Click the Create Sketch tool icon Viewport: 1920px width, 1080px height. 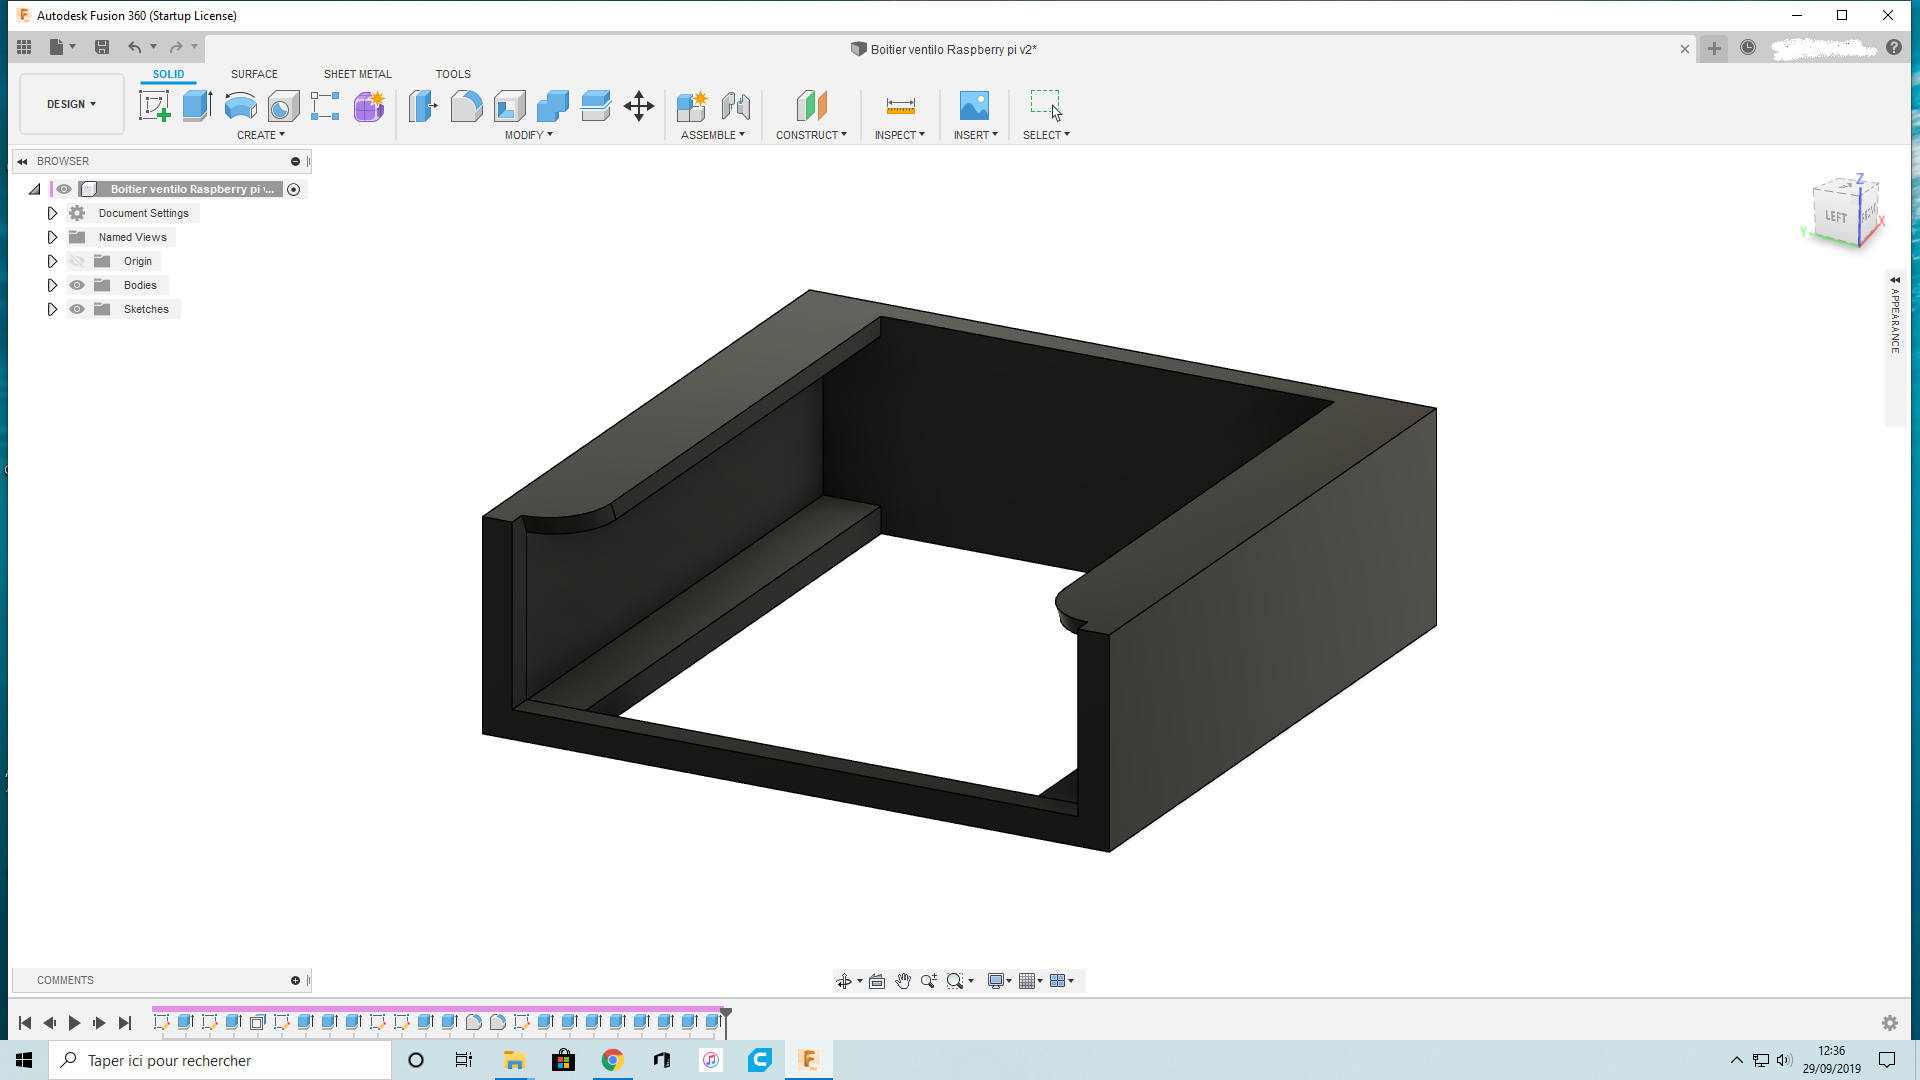[x=154, y=106]
